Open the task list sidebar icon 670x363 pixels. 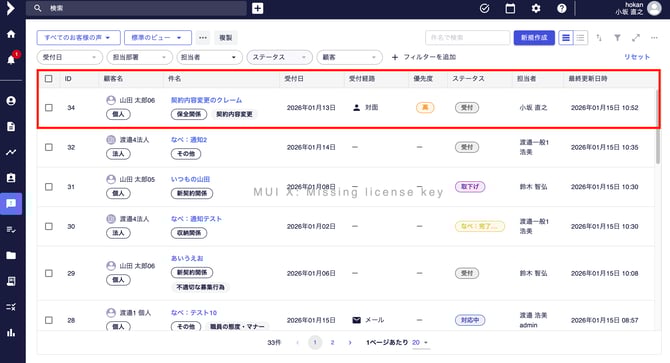point(11,230)
